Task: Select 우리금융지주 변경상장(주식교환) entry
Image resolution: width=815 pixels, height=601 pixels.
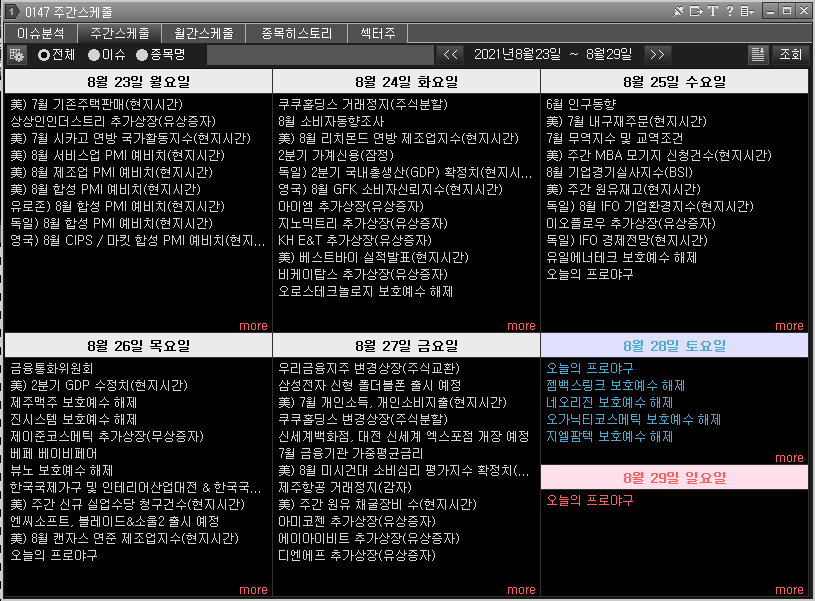Action: [369, 369]
